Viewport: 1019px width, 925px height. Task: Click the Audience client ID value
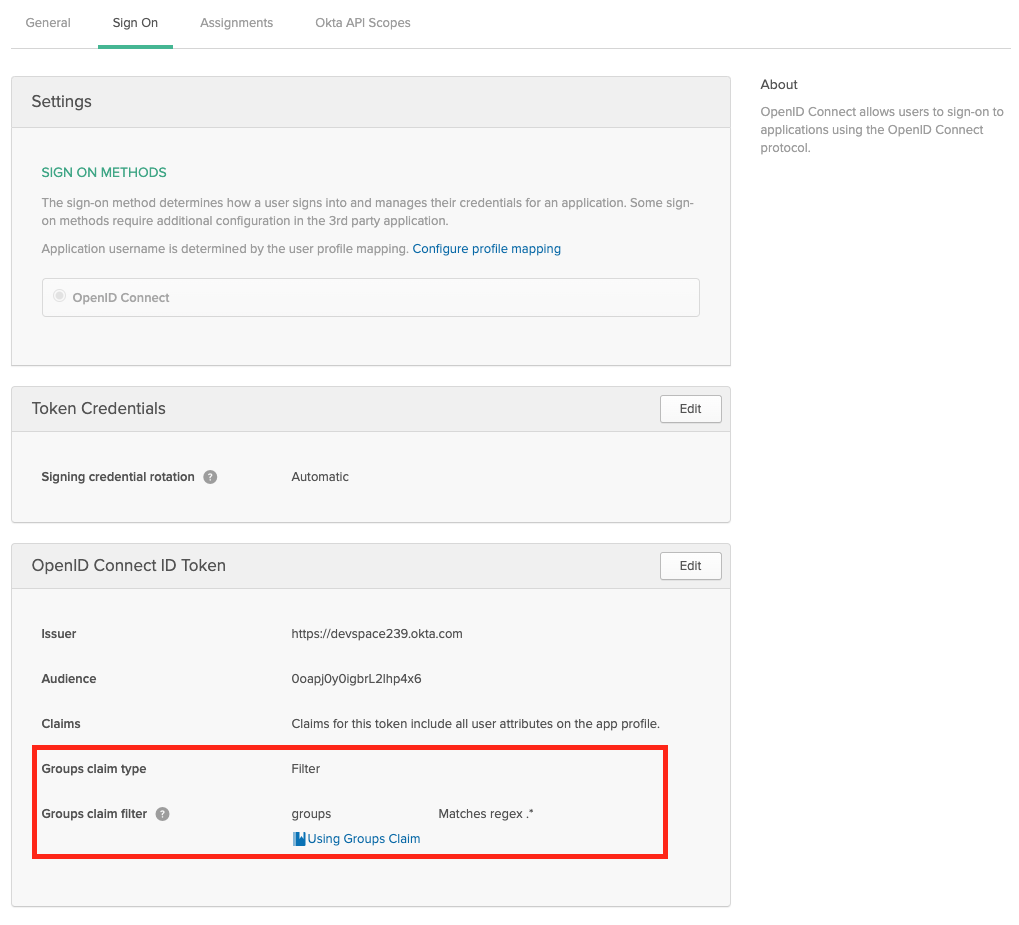[x=356, y=679]
